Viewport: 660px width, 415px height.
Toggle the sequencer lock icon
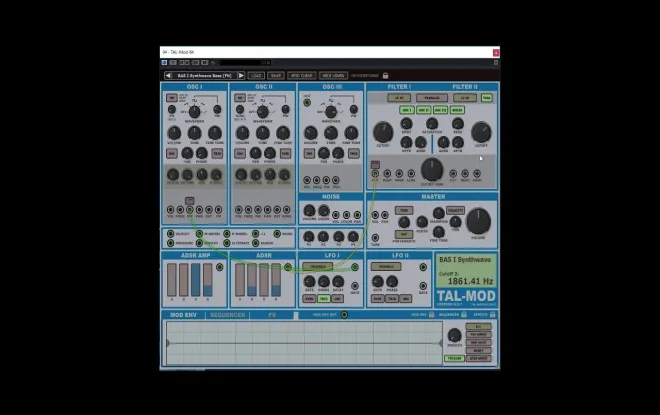point(463,314)
